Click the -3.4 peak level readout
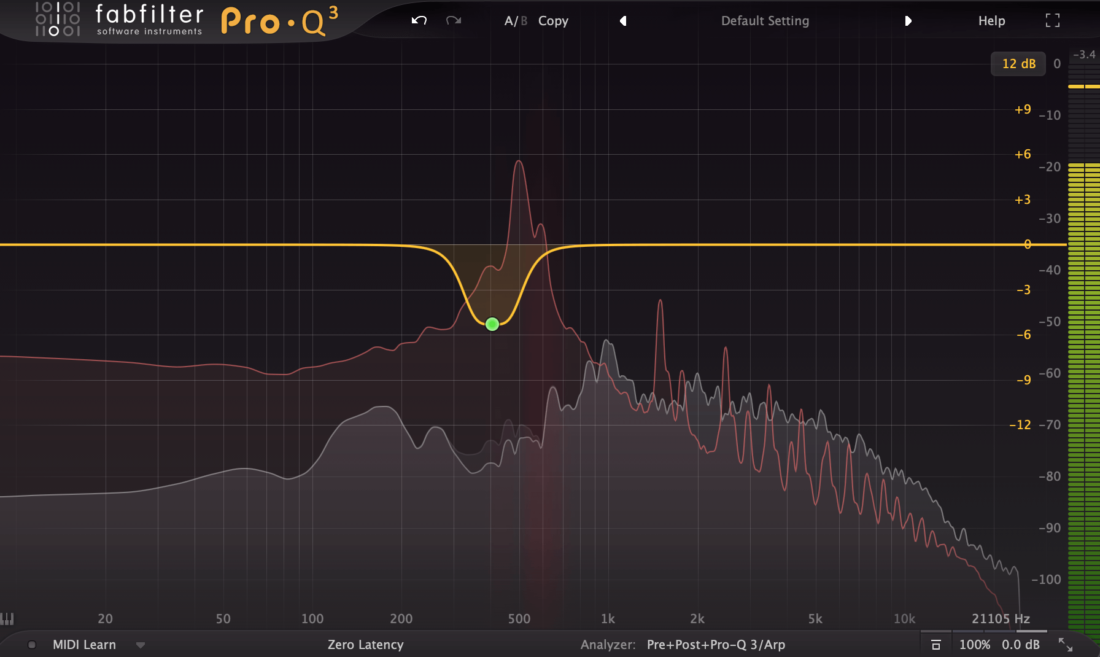The width and height of the screenshot is (1100, 657). (1084, 55)
